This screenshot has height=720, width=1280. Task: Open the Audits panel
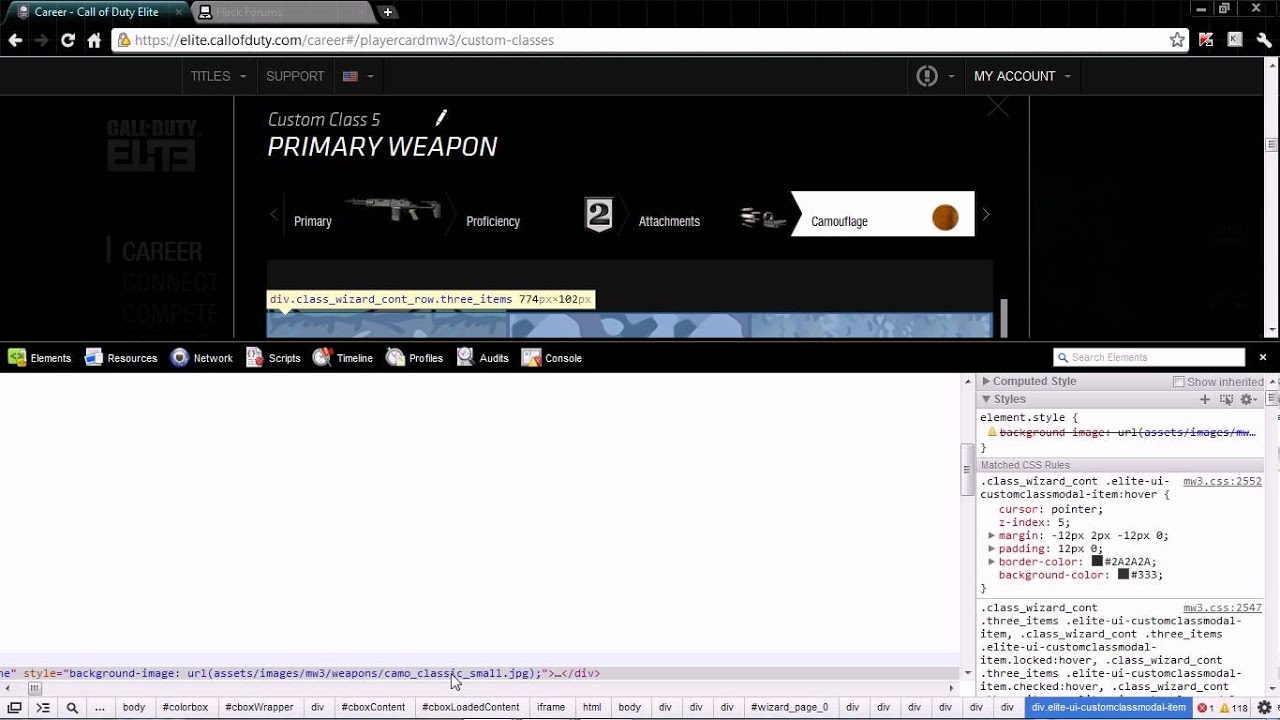pos(483,358)
